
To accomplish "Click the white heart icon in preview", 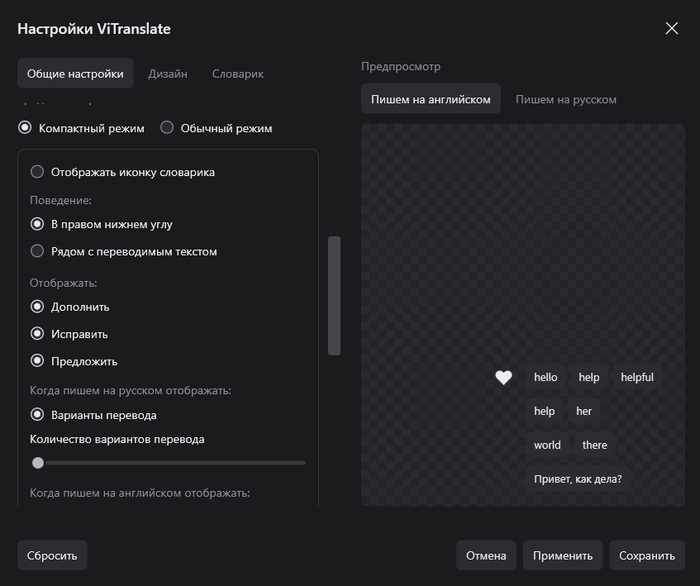I will (503, 378).
